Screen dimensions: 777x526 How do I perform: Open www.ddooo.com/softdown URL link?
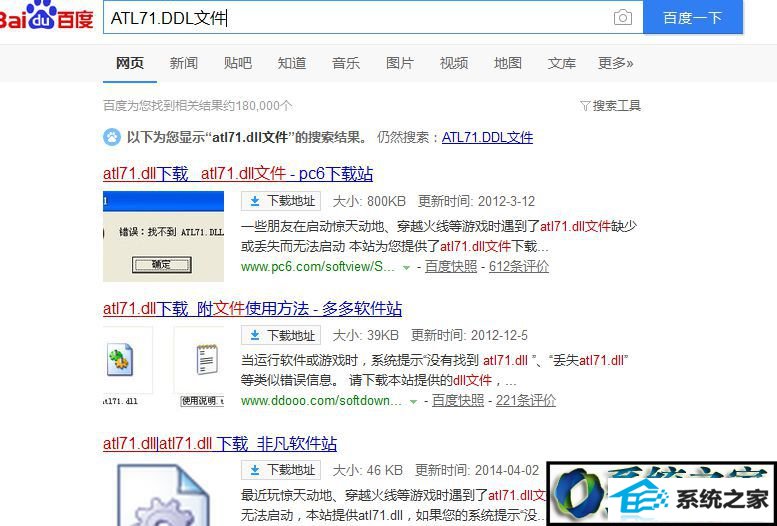point(322,401)
